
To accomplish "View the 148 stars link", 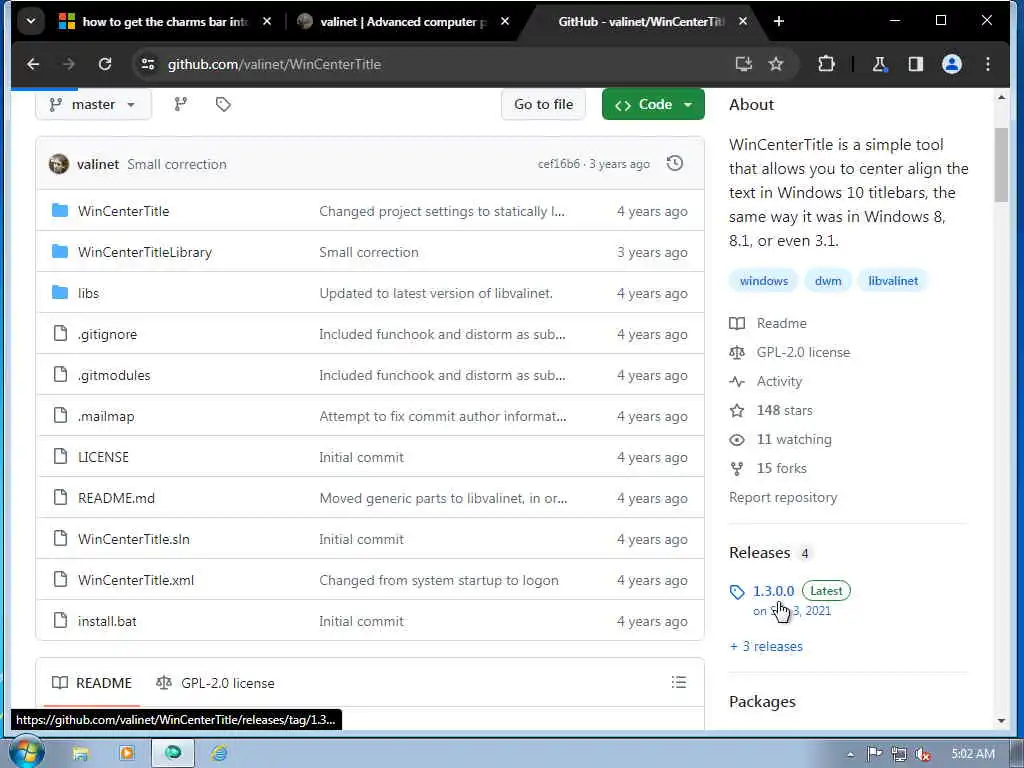I will [x=771, y=410].
